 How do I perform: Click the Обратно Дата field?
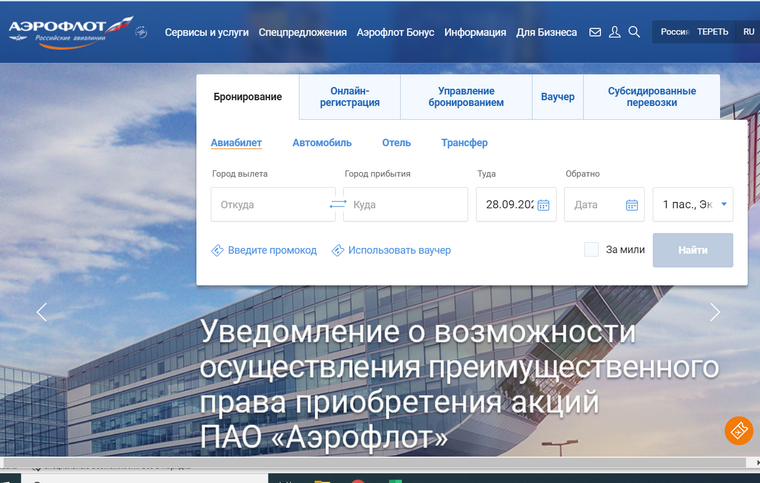click(x=604, y=204)
